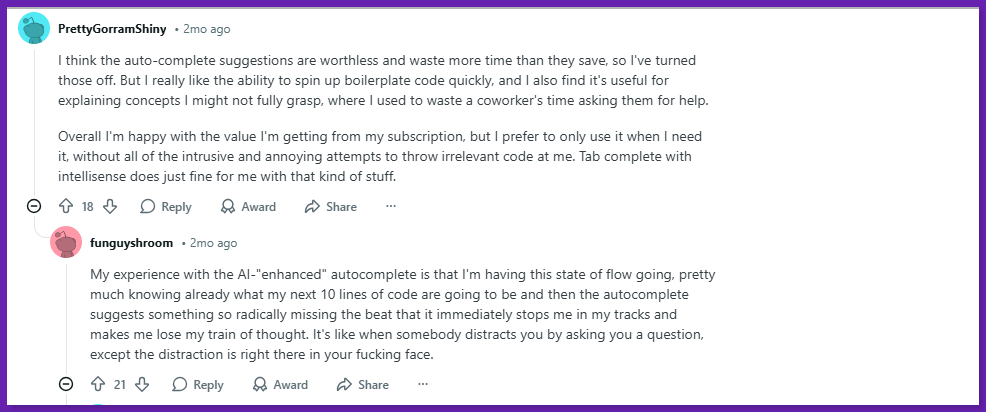Open funguyshroom's user profile

click(132, 243)
